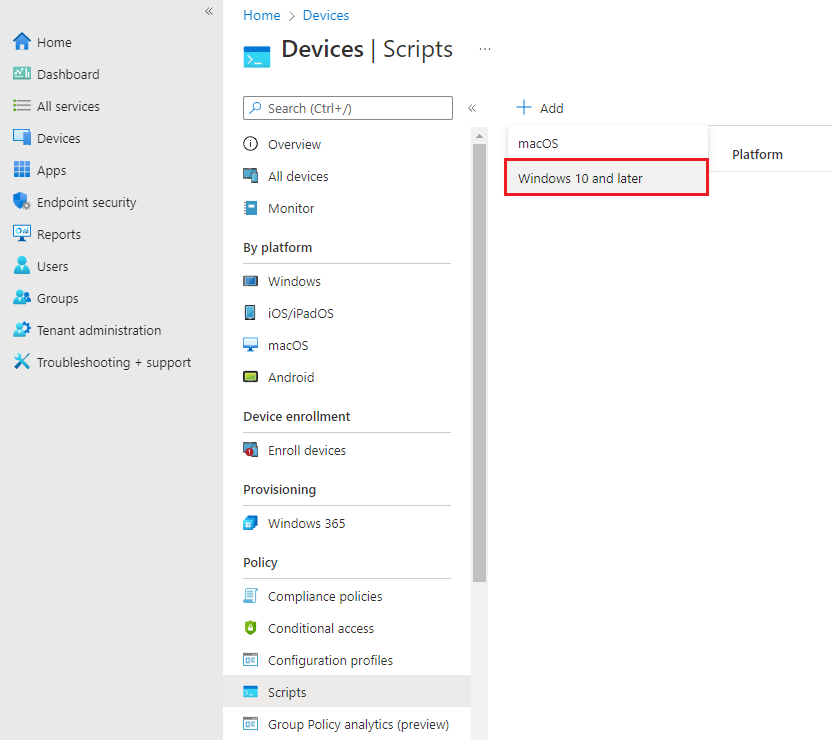The width and height of the screenshot is (833, 740).
Task: Open Endpoint security from sidebar
Action: [x=87, y=202]
